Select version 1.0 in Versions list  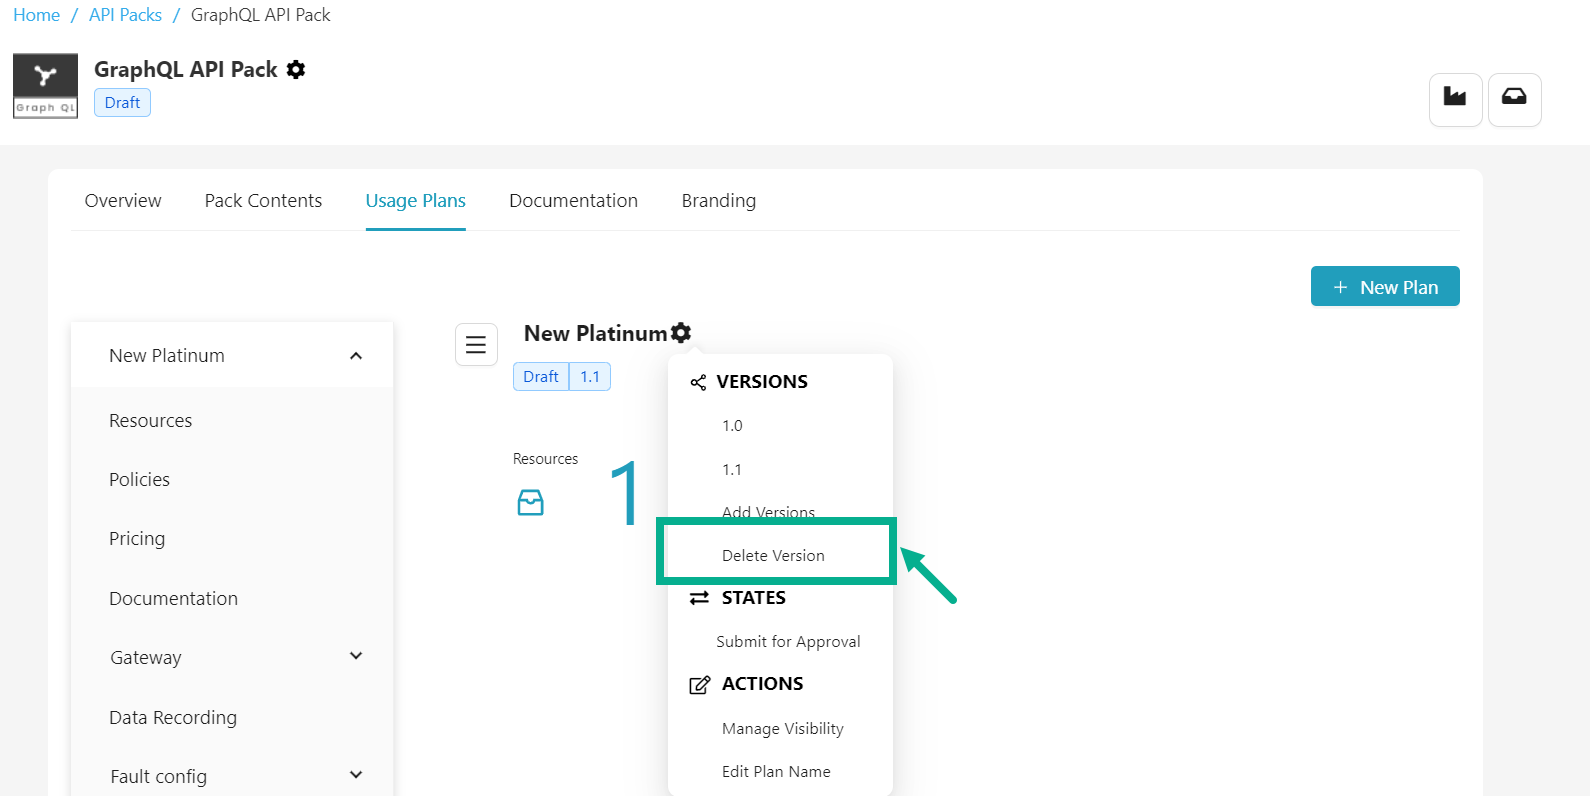click(x=732, y=426)
